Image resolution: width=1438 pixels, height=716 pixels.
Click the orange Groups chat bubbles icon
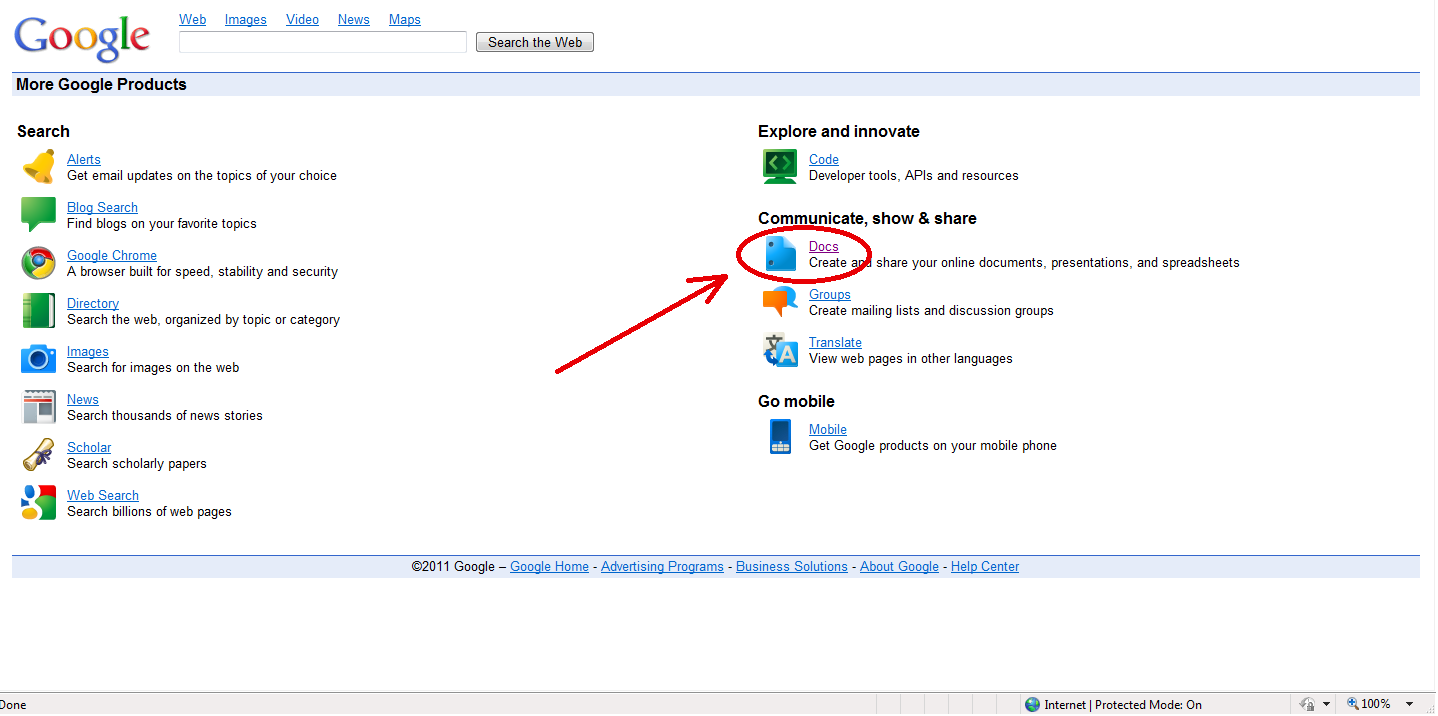click(780, 302)
